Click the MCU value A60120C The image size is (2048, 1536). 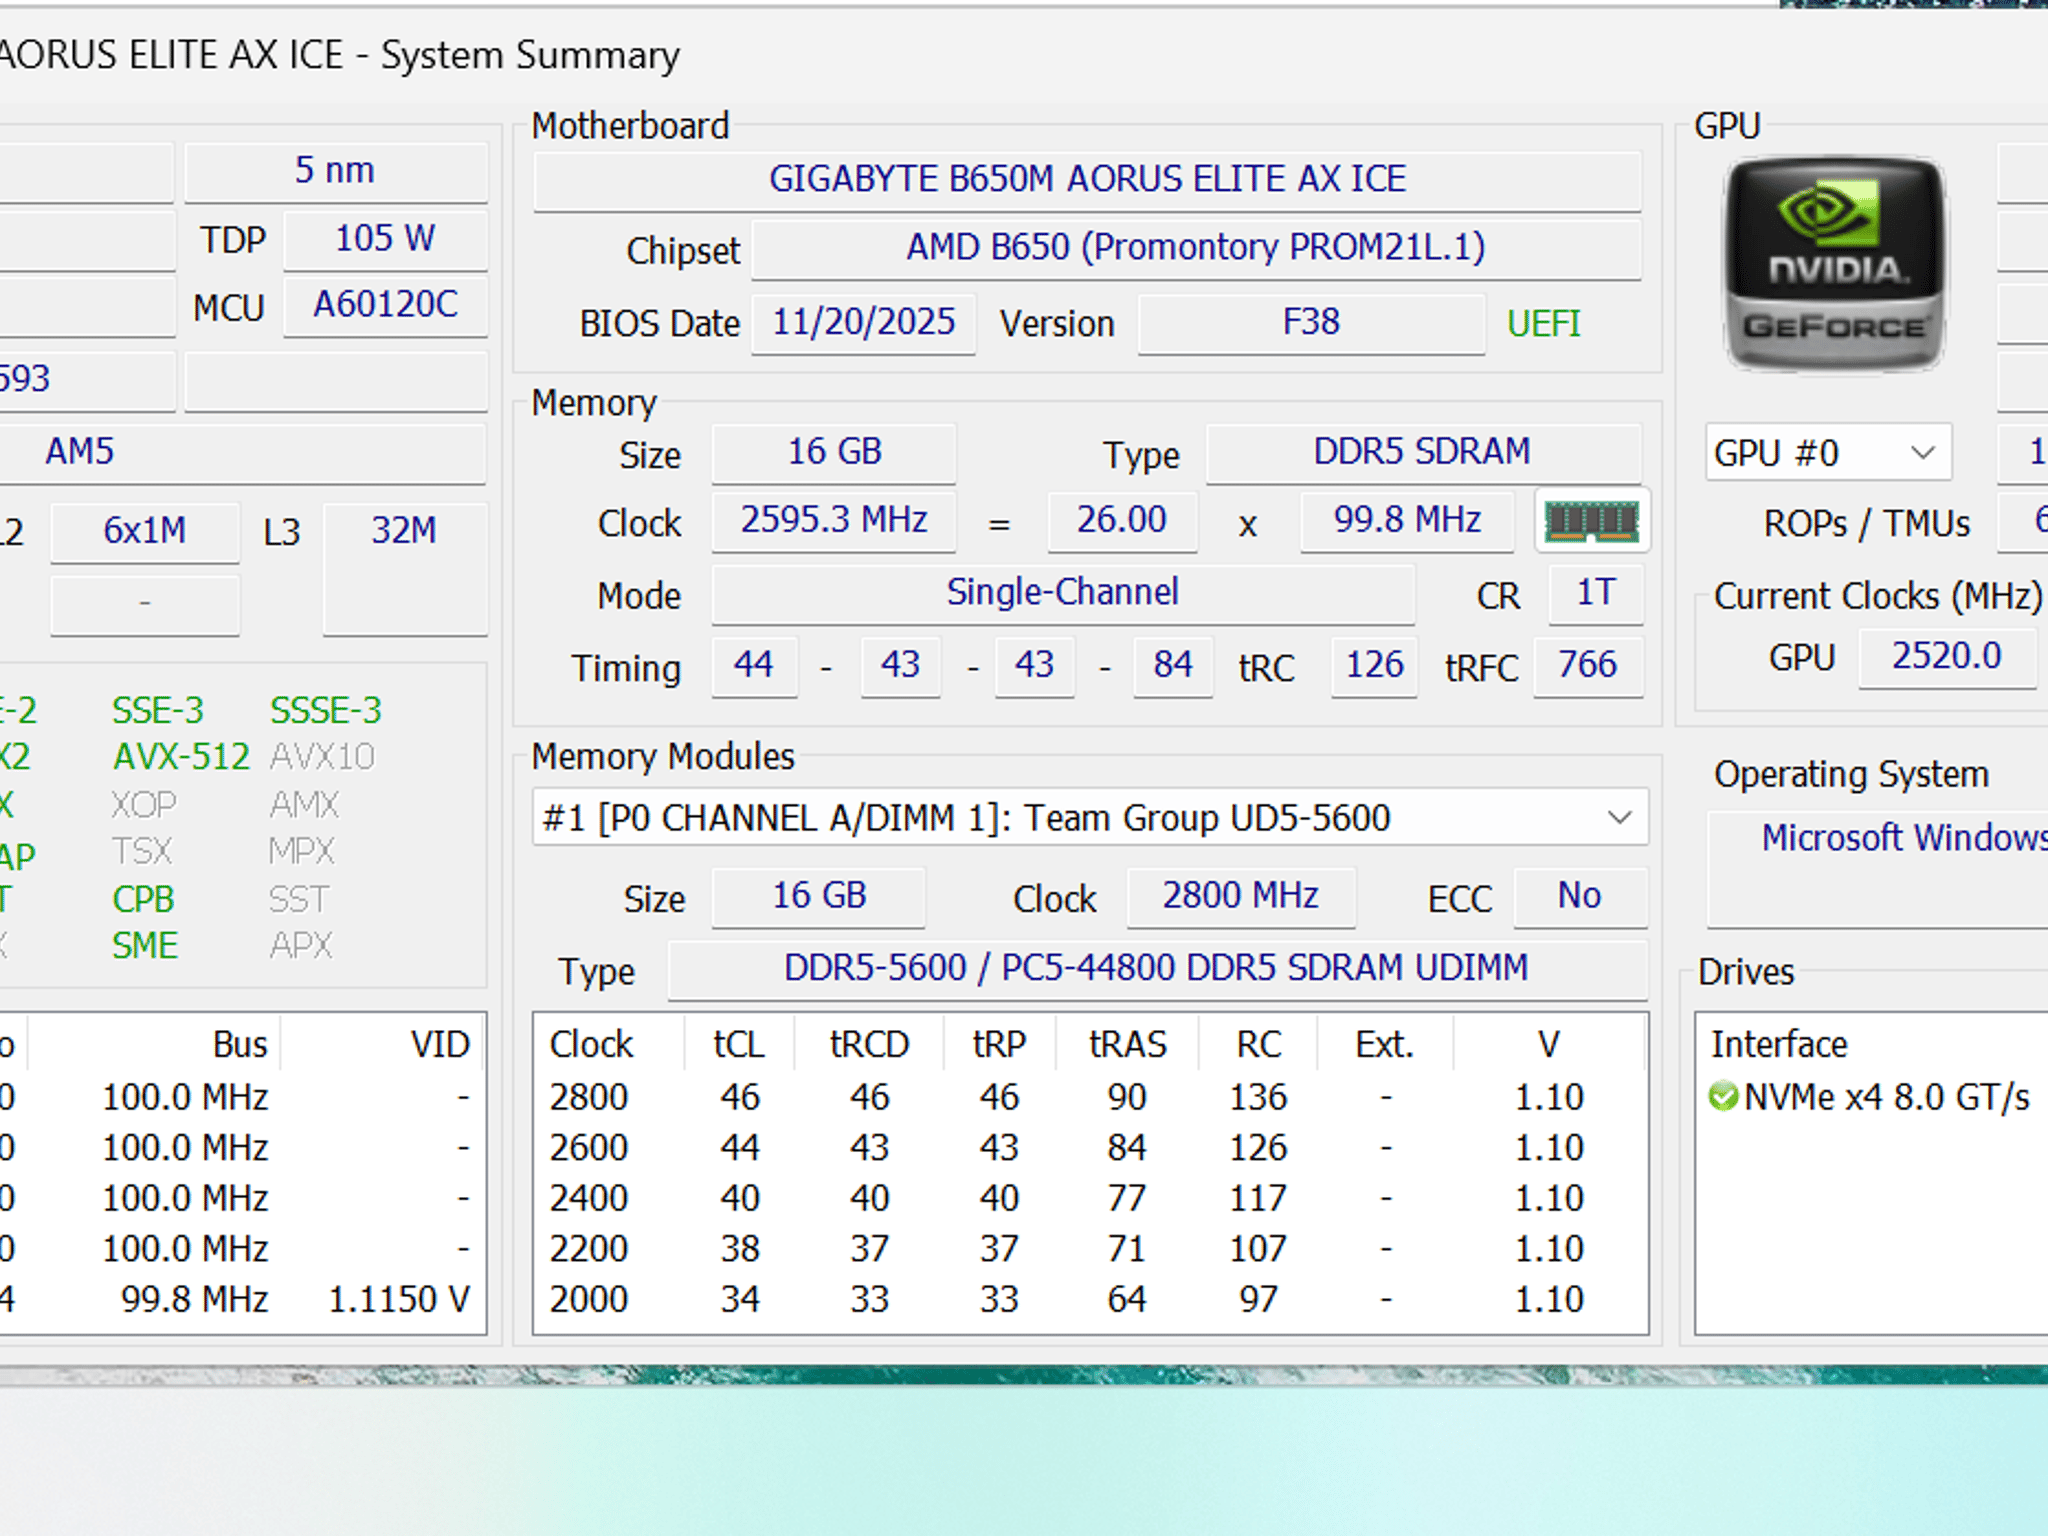click(x=385, y=305)
